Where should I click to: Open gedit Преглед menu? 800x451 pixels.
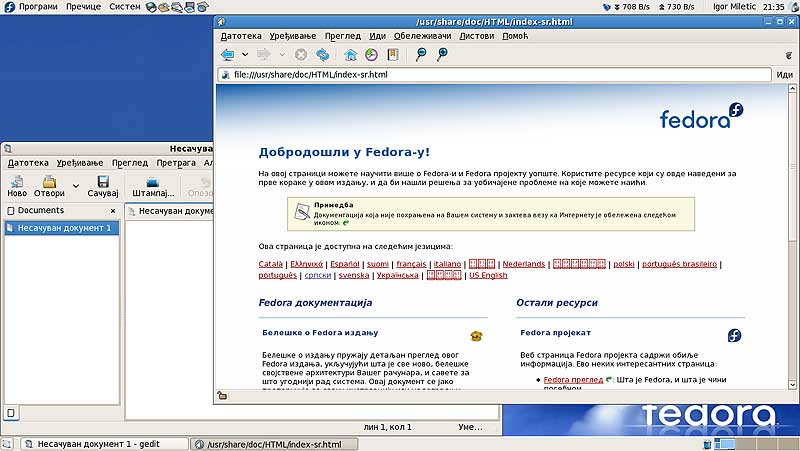[x=130, y=163]
